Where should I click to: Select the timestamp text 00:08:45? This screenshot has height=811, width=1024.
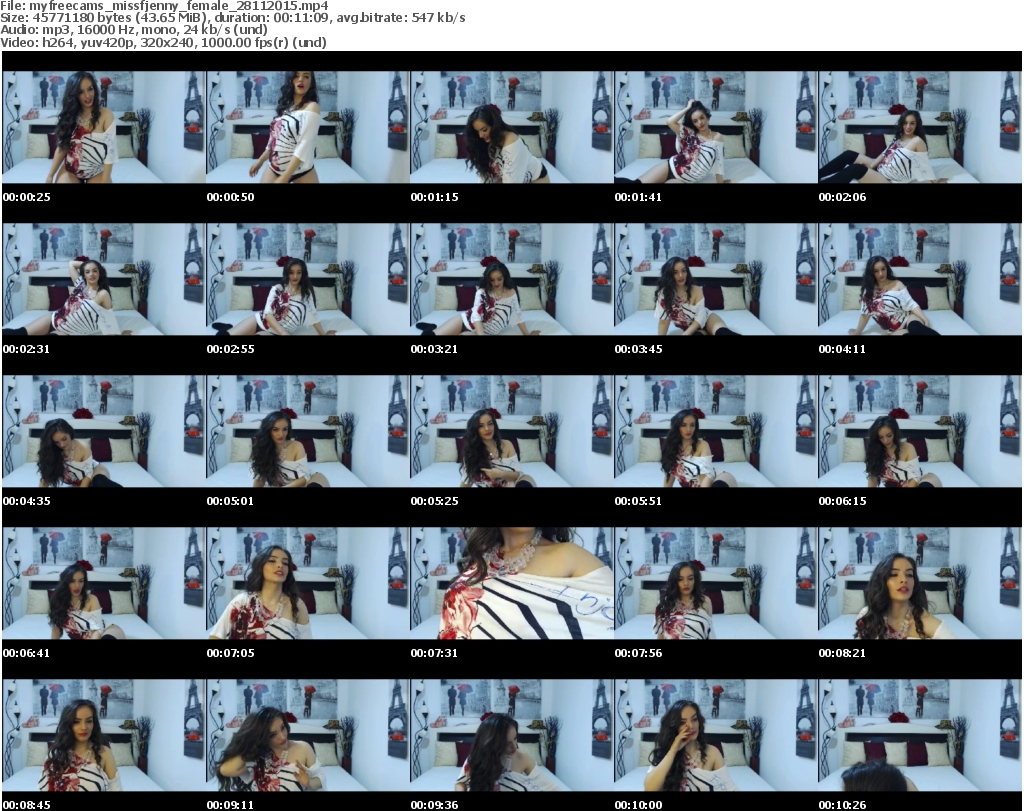pyautogui.click(x=27, y=804)
